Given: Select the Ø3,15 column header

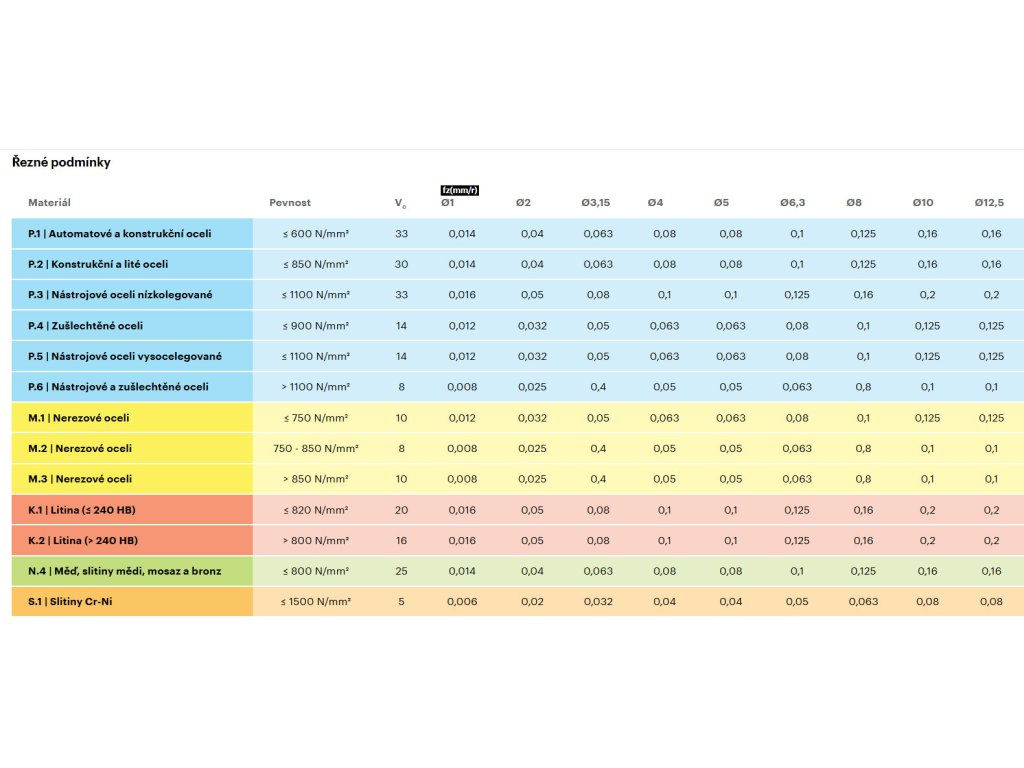Looking at the screenshot, I should [x=596, y=202].
